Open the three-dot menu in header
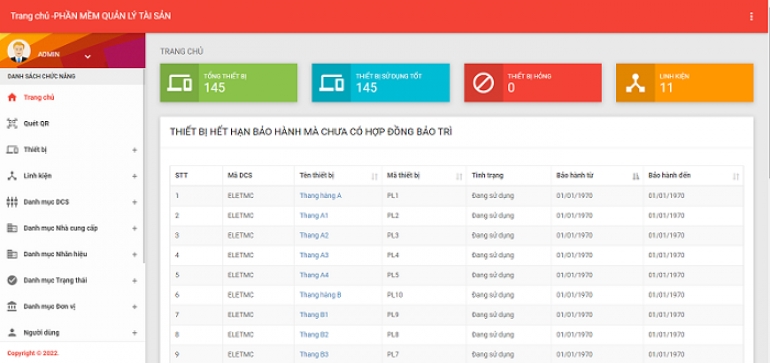Viewport: 770px width, 363px height. point(751,17)
